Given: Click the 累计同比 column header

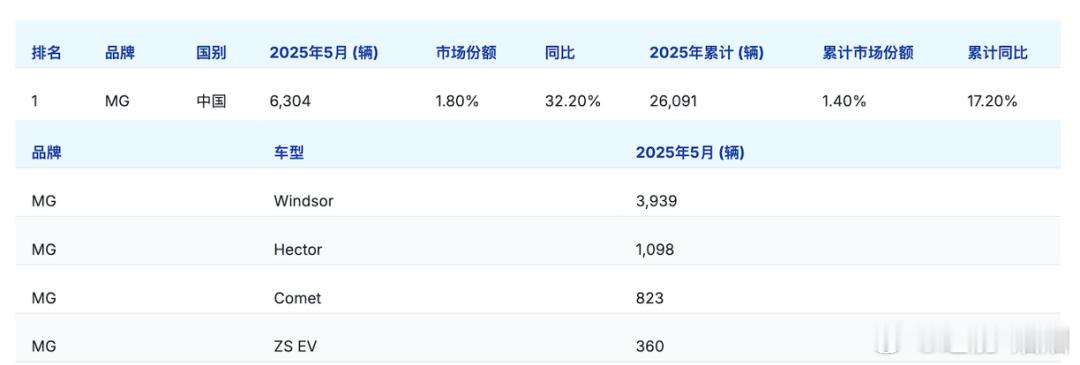Looking at the screenshot, I should pos(997,53).
